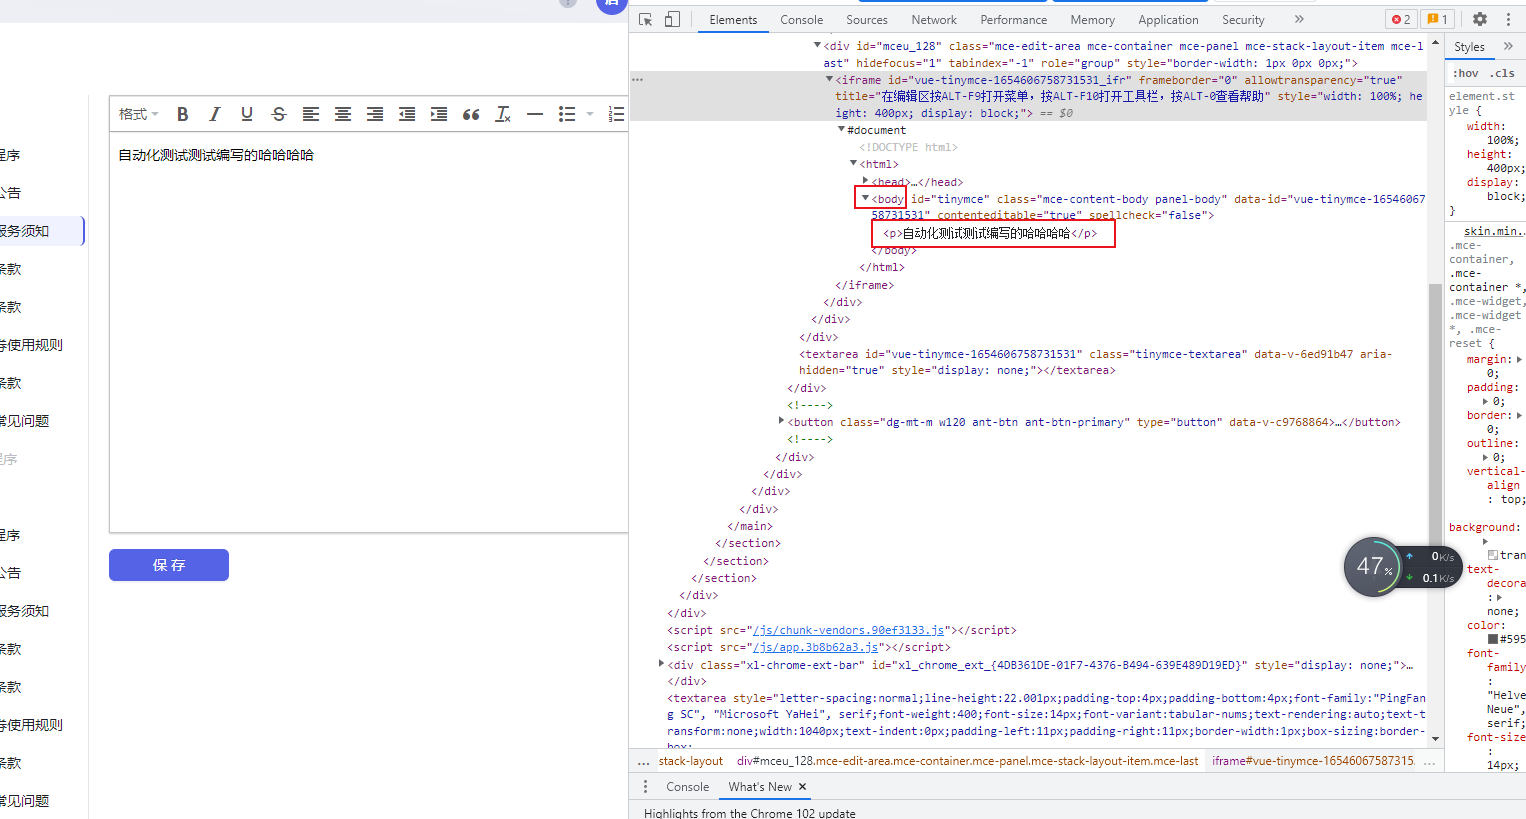This screenshot has width=1526, height=819.
Task: Collapse the body tinymce node
Action: pos(865,198)
